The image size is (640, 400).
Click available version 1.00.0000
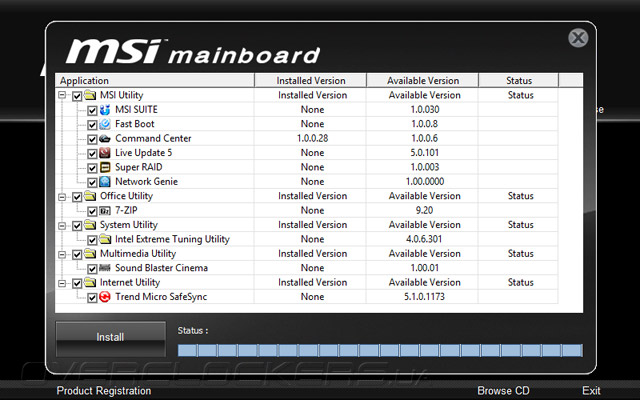click(x=424, y=182)
